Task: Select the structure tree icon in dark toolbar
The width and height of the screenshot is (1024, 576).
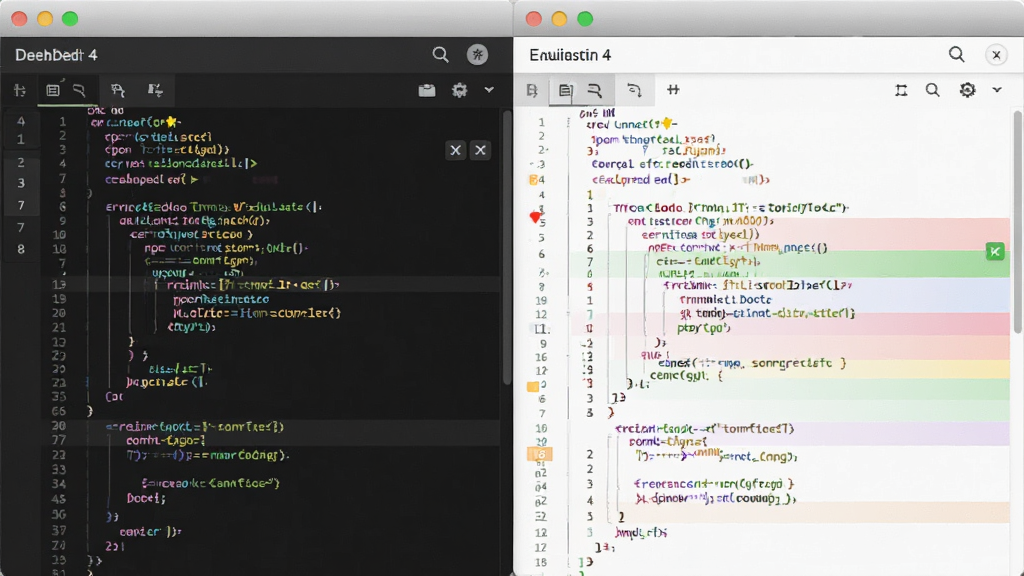Action: coord(20,90)
